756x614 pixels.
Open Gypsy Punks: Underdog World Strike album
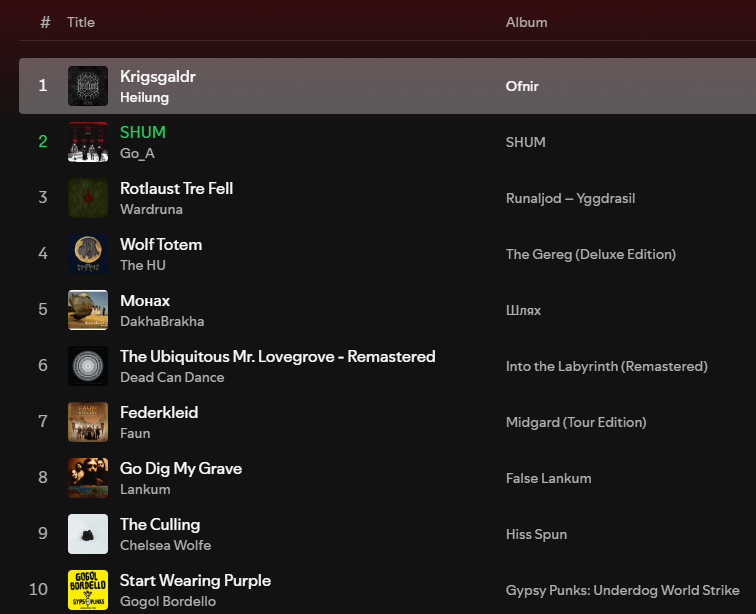(x=622, y=590)
